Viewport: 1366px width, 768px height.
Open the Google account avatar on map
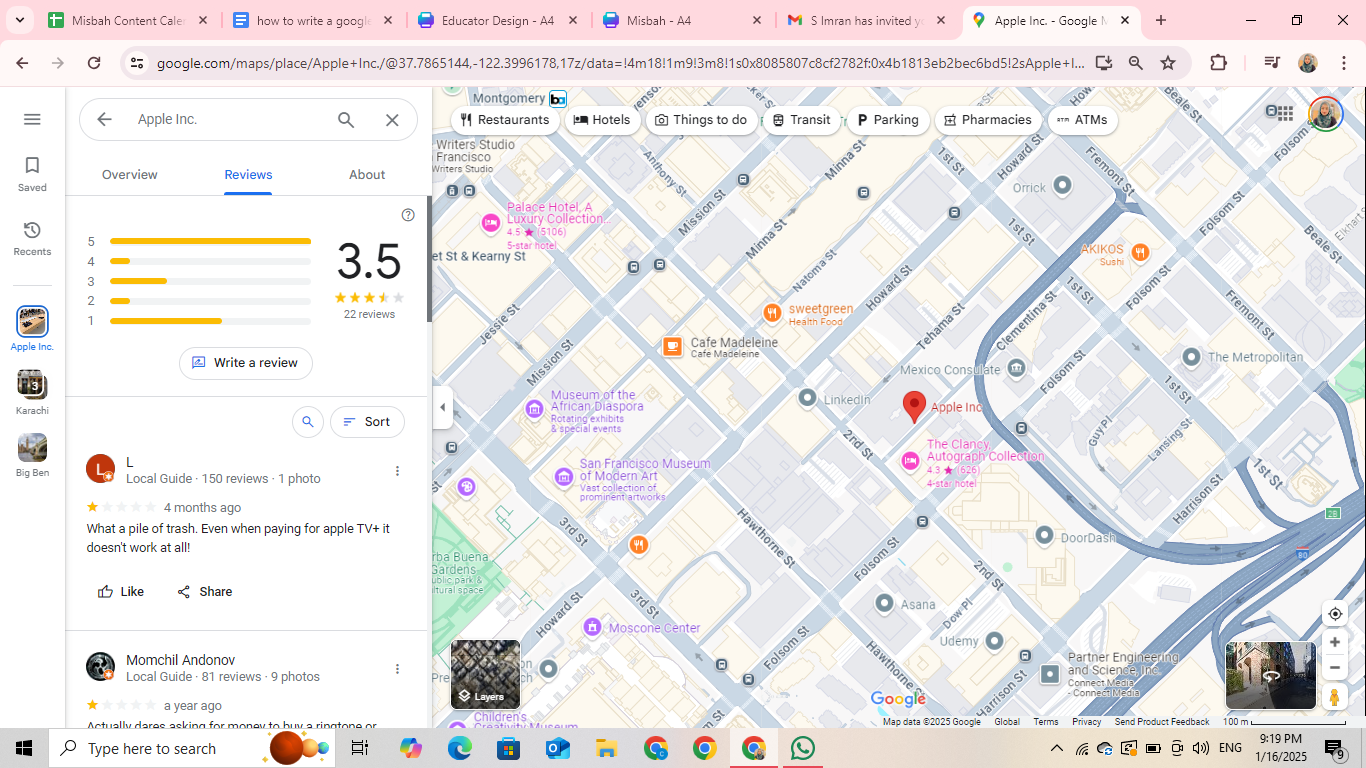[x=1325, y=113]
